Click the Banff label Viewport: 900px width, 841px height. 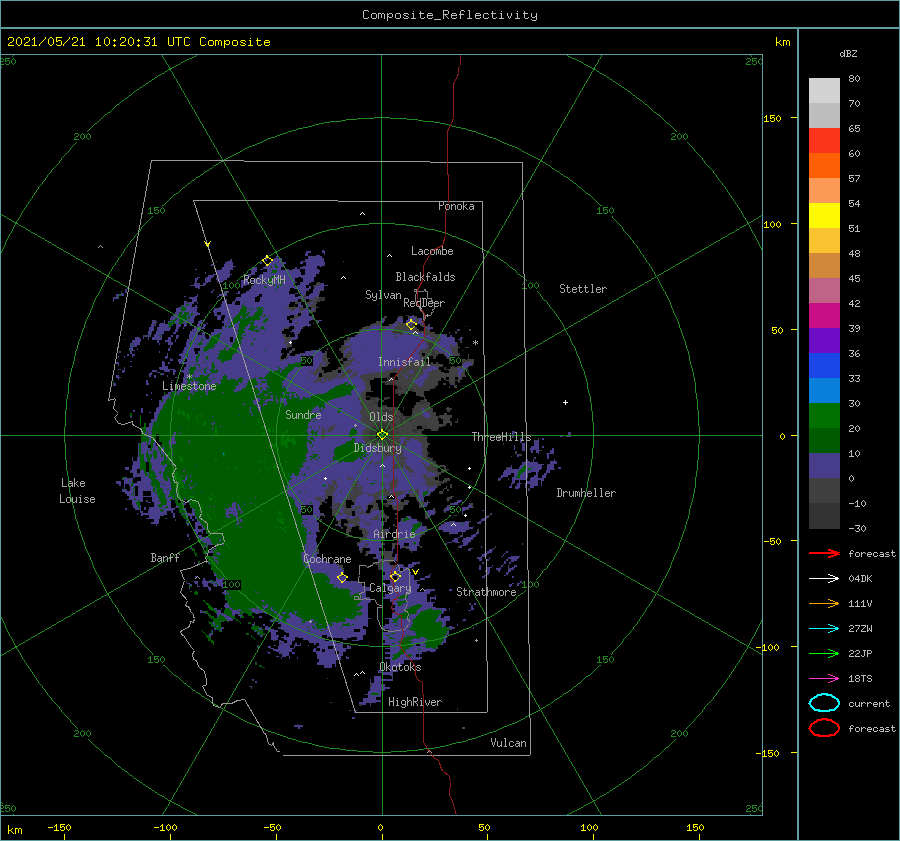point(165,557)
